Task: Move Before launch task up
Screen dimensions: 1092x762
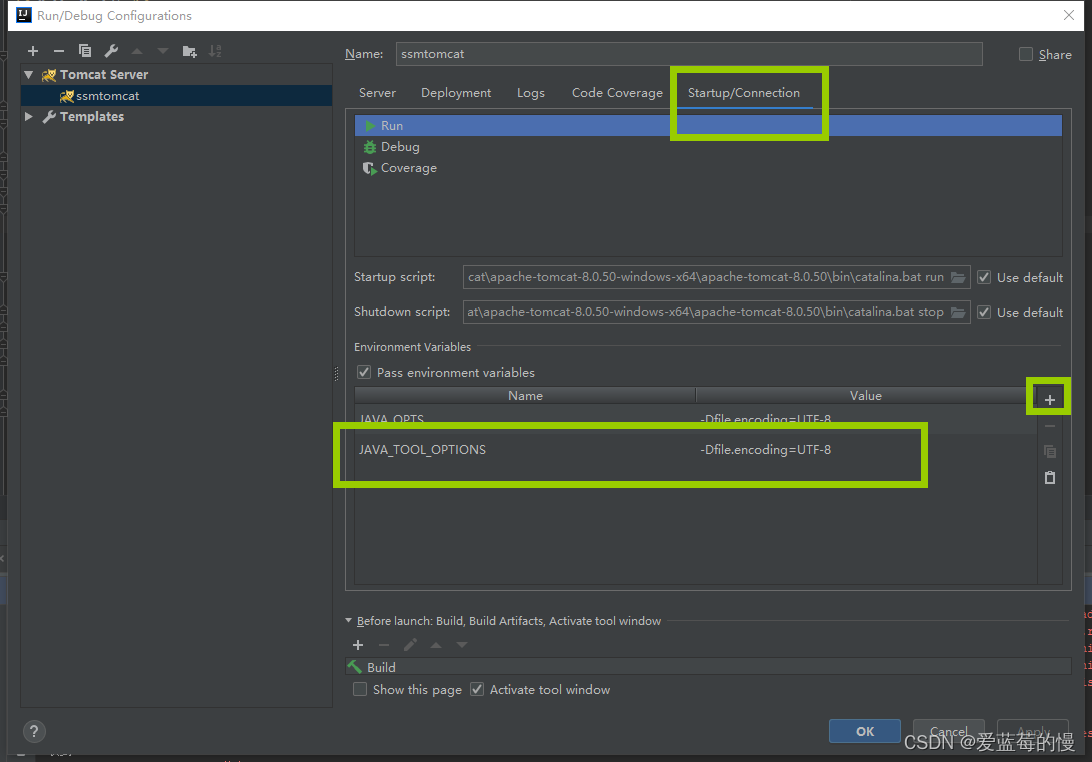Action: [x=436, y=645]
